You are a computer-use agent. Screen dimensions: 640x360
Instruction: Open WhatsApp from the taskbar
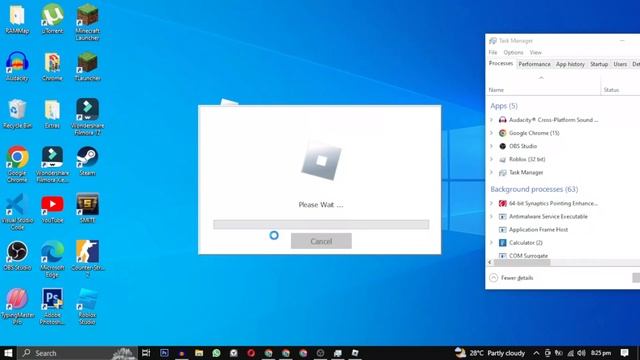tap(216, 353)
